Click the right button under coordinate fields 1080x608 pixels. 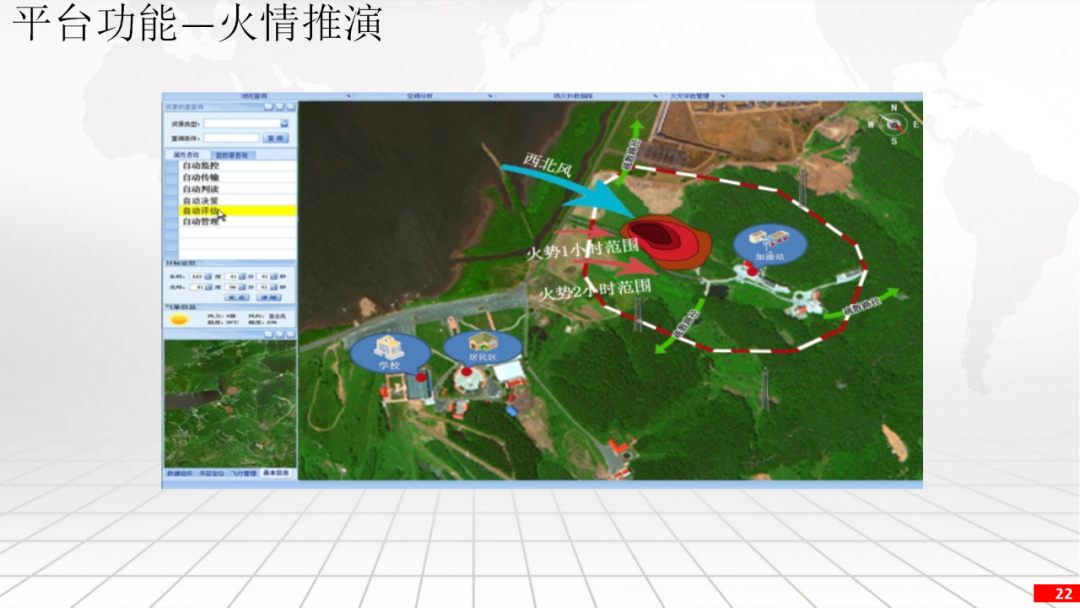click(269, 297)
